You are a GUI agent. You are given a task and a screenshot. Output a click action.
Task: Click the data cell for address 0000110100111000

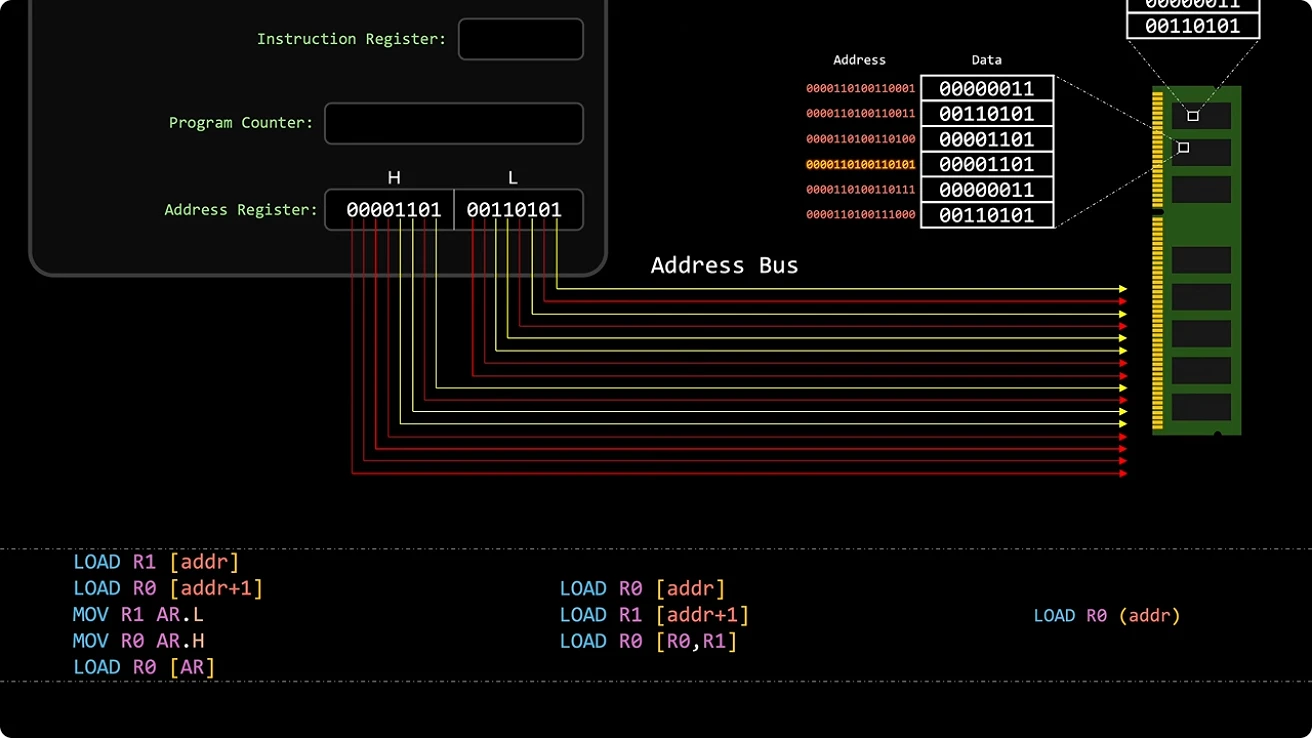(987, 215)
